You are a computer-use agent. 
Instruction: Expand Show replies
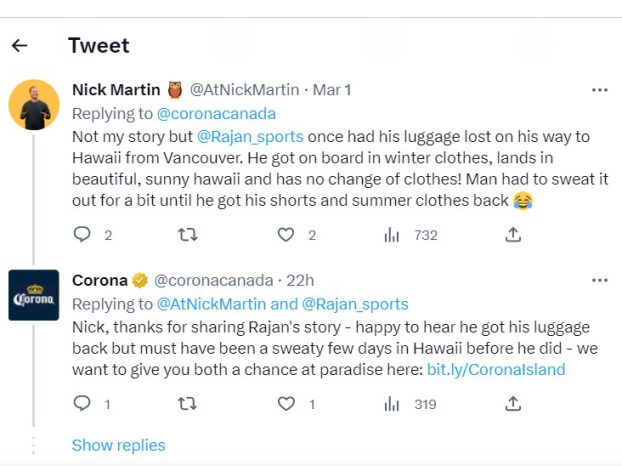pyautogui.click(x=118, y=445)
